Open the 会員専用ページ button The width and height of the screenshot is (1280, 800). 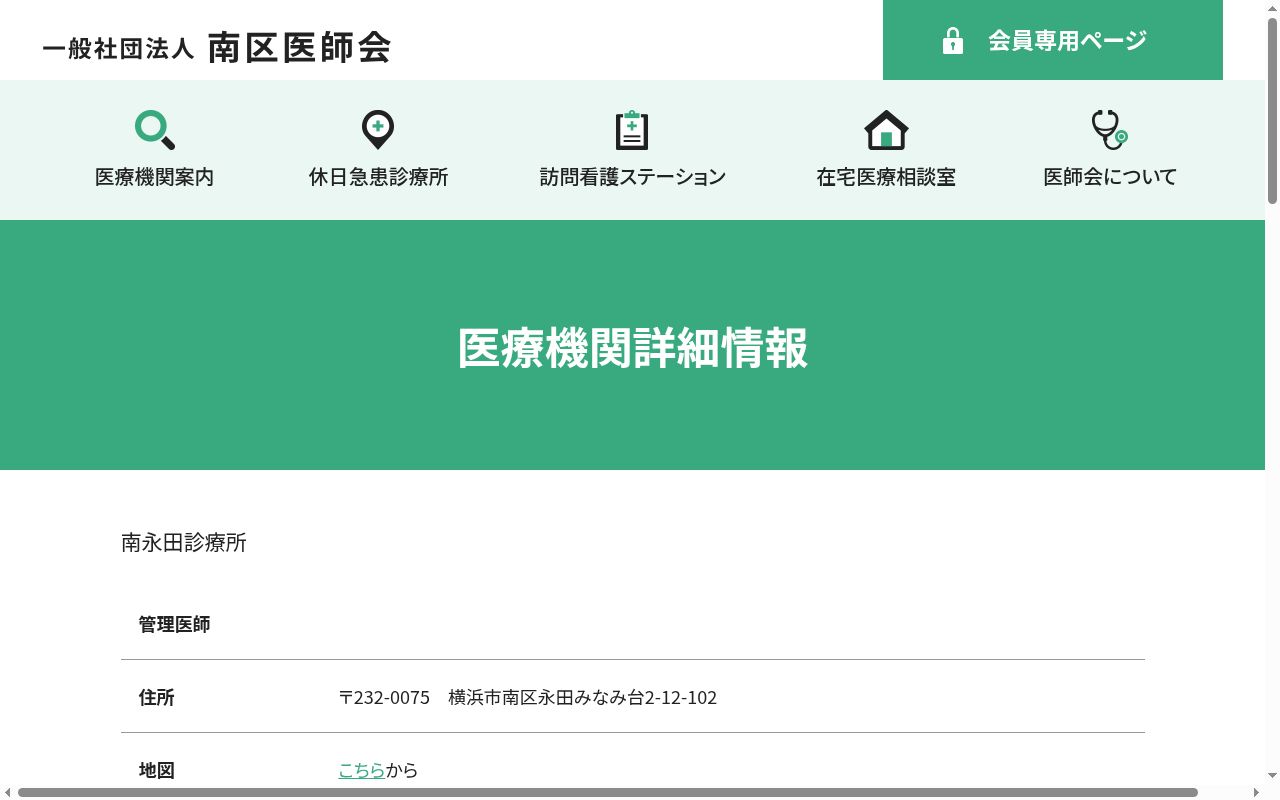(x=1053, y=40)
